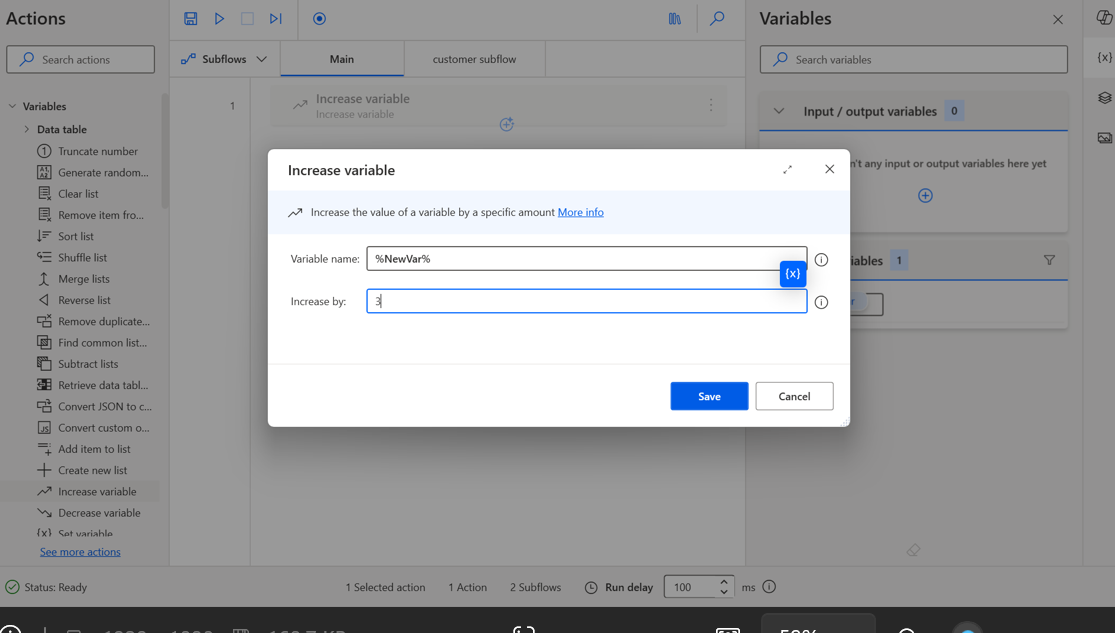1115x633 pixels.
Task: Click the Search variables field
Action: 914,59
